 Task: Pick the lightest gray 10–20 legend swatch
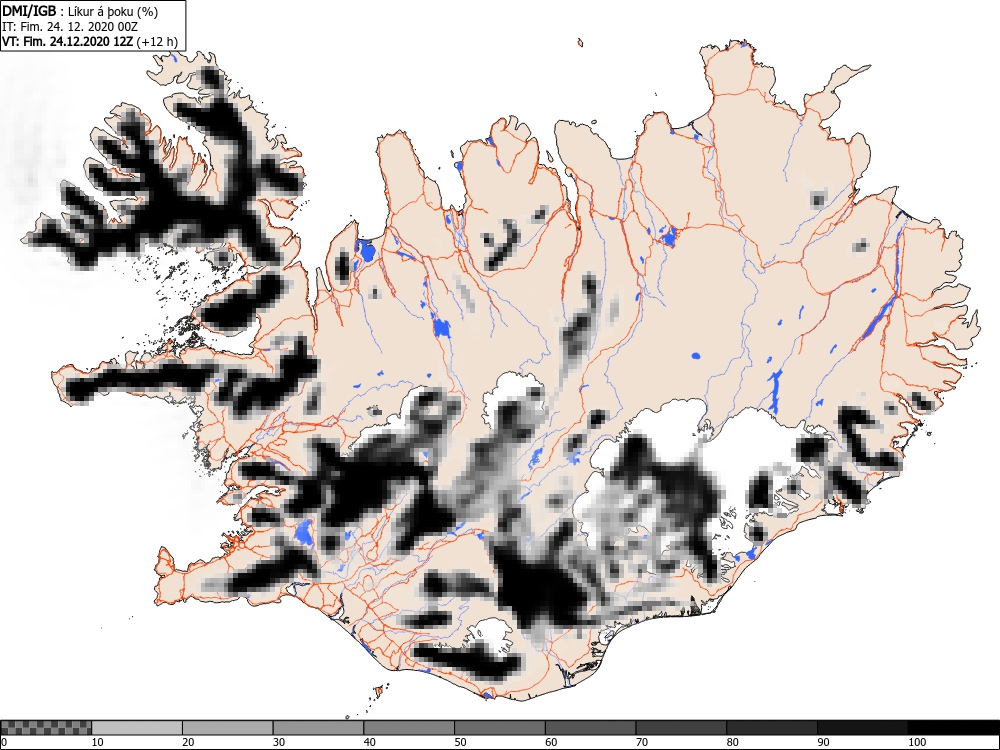[x=137, y=728]
